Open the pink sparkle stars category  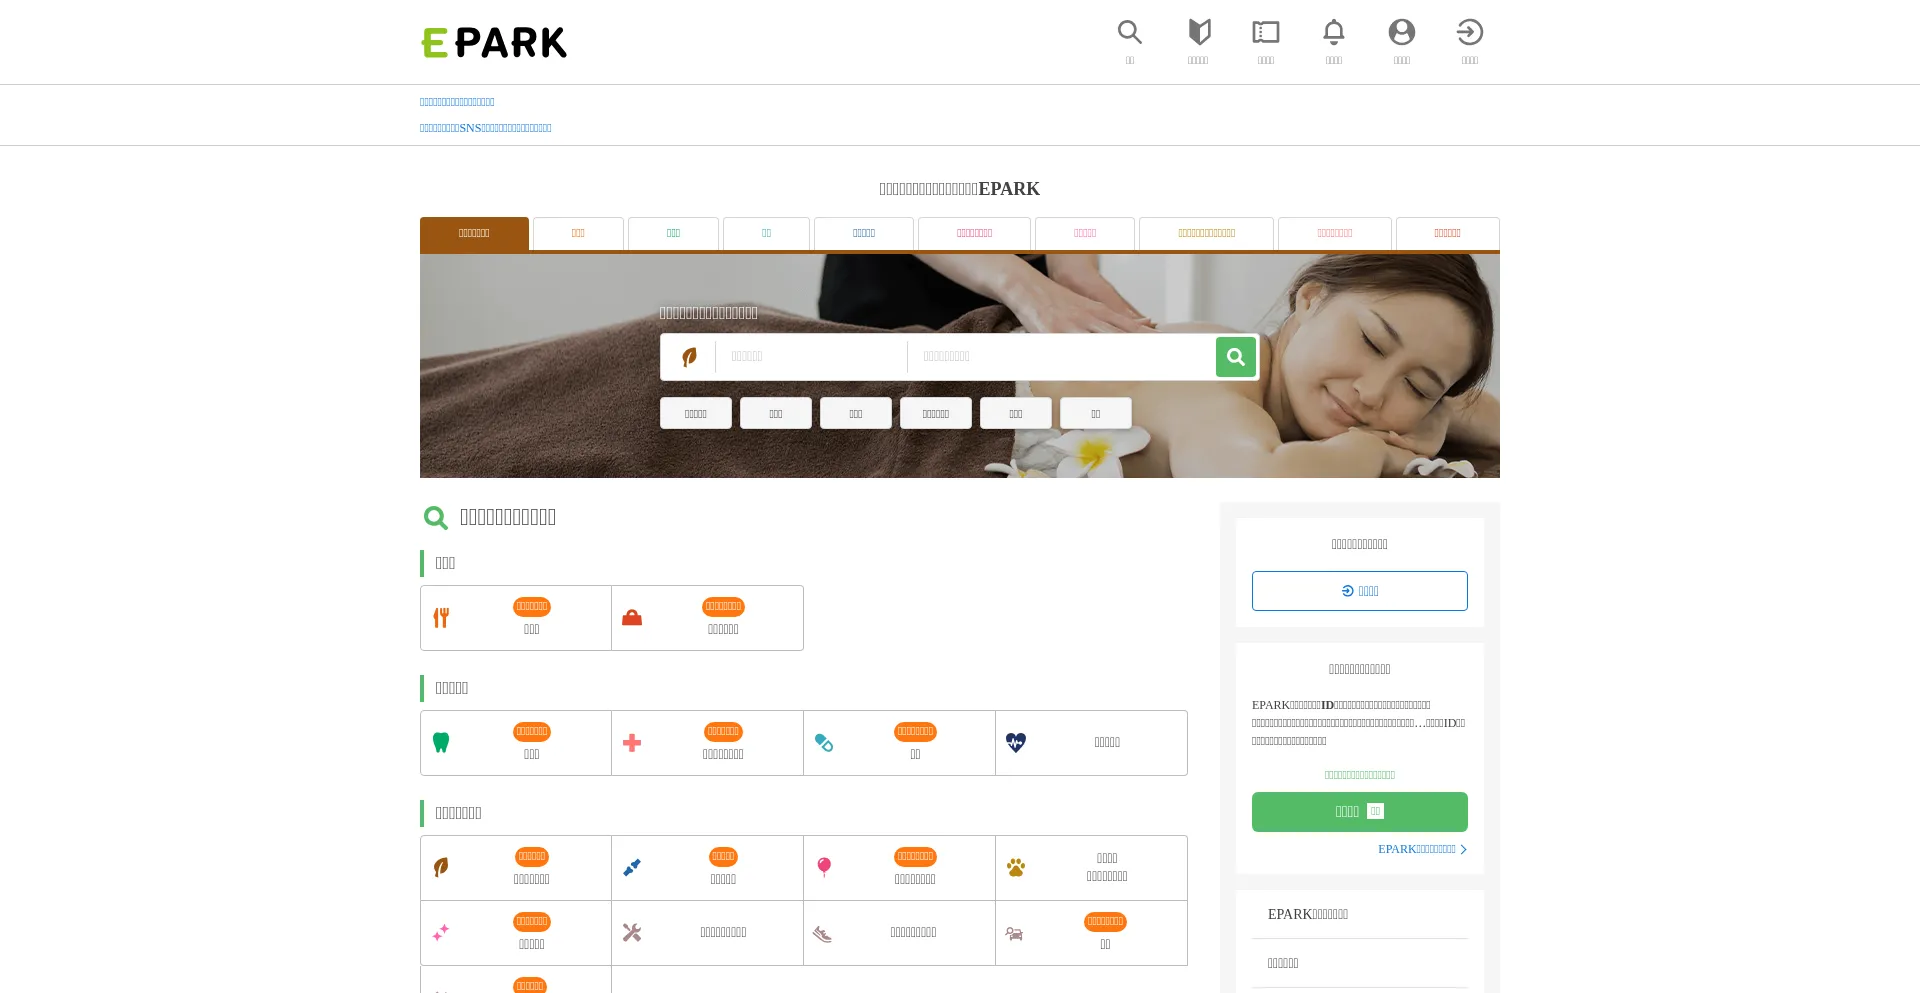click(516, 933)
